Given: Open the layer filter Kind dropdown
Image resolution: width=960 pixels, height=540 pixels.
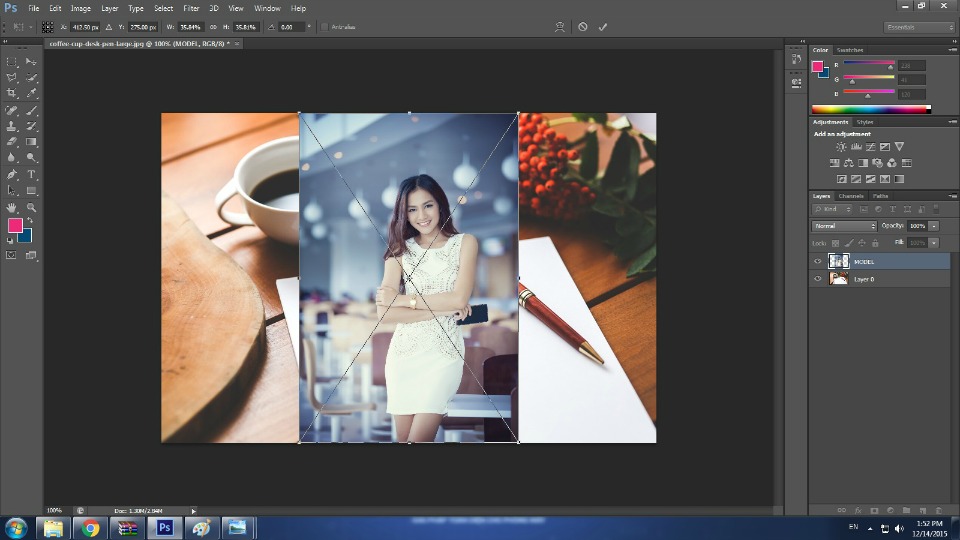Looking at the screenshot, I should 832,209.
